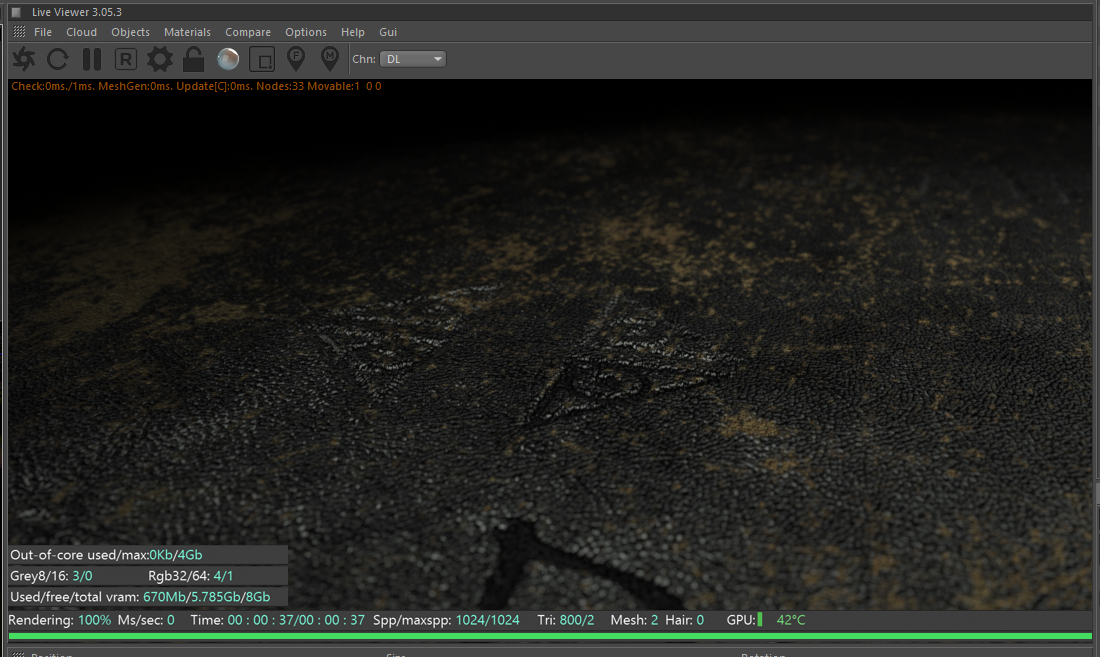The width and height of the screenshot is (1100, 657).
Task: Click the Rendering 100% status text
Action: [60, 620]
